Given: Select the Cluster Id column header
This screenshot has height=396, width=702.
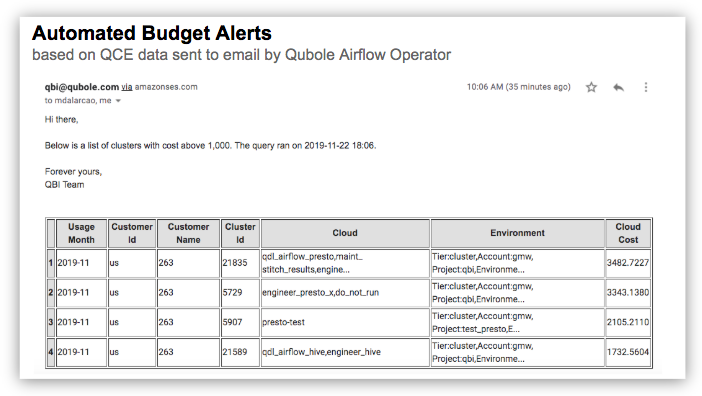Looking at the screenshot, I should (x=240, y=233).
